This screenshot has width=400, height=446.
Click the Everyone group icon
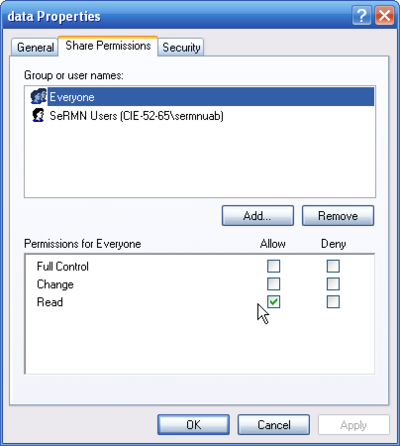38,97
